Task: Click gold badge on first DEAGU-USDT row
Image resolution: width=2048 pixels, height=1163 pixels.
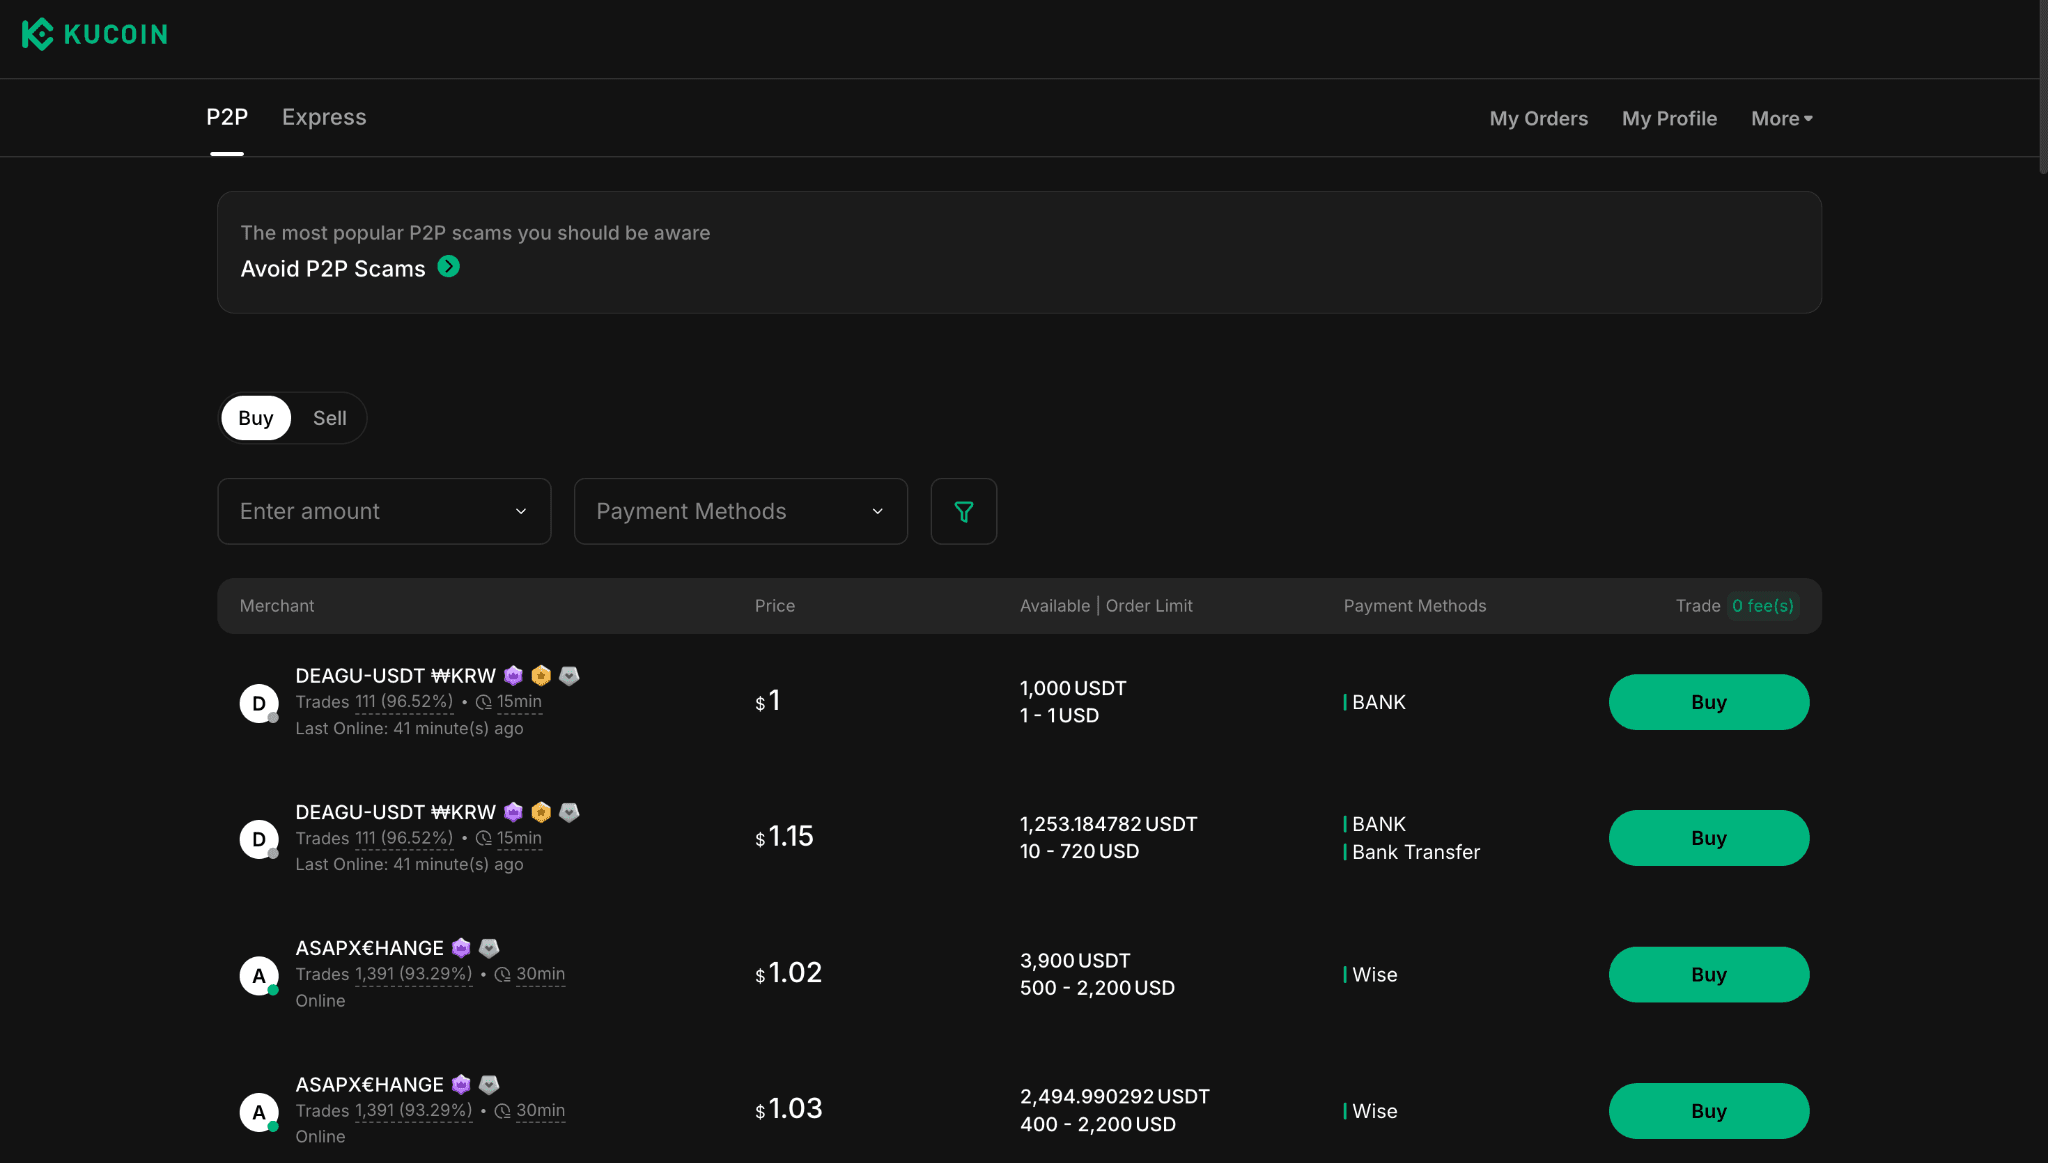Action: pyautogui.click(x=541, y=675)
